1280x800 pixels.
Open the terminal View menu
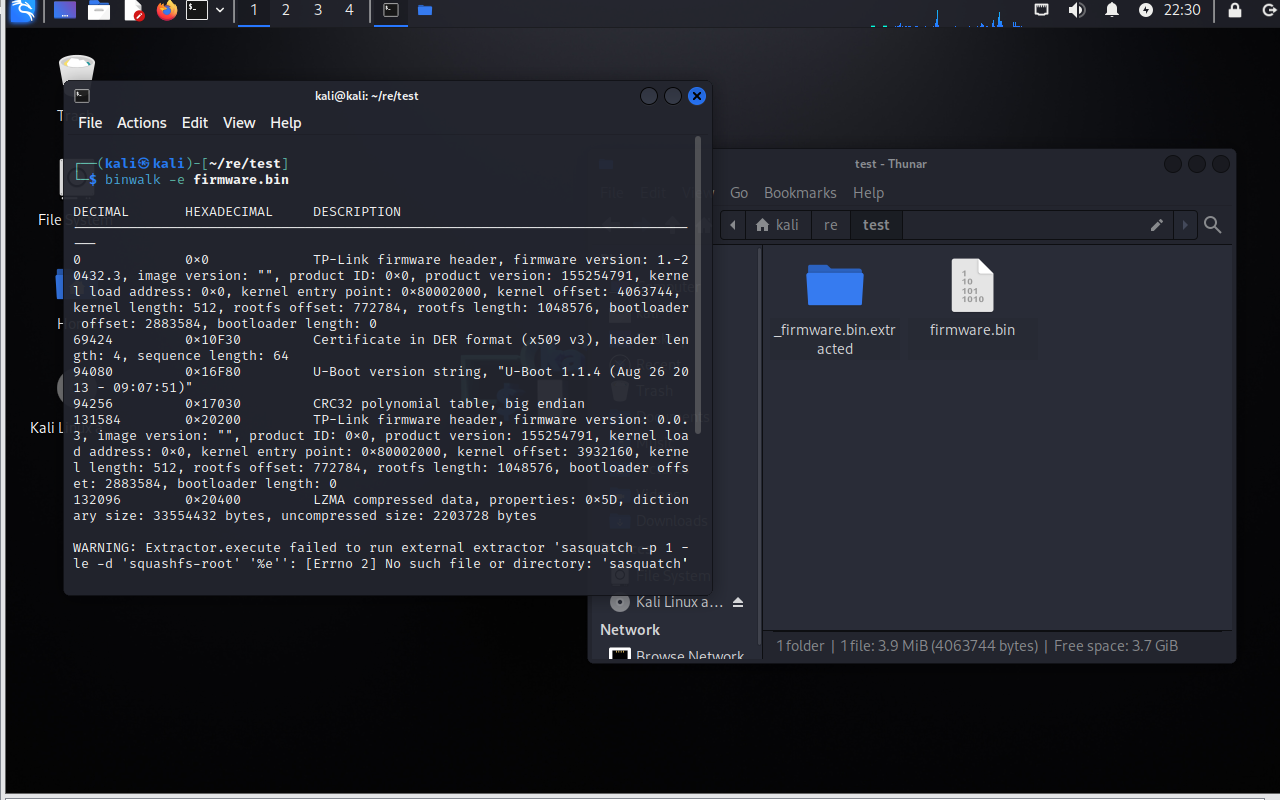tap(239, 123)
